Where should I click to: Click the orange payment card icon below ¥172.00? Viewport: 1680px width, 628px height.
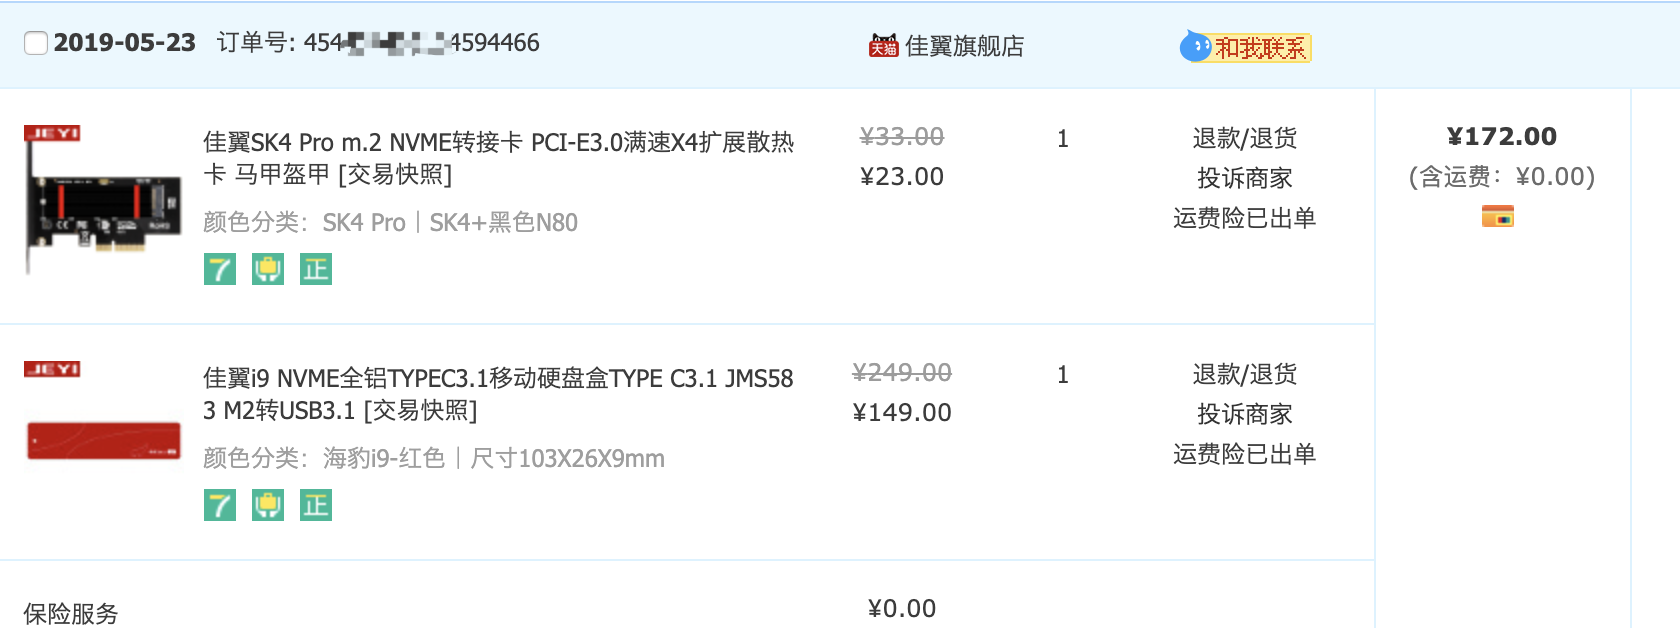(1498, 216)
